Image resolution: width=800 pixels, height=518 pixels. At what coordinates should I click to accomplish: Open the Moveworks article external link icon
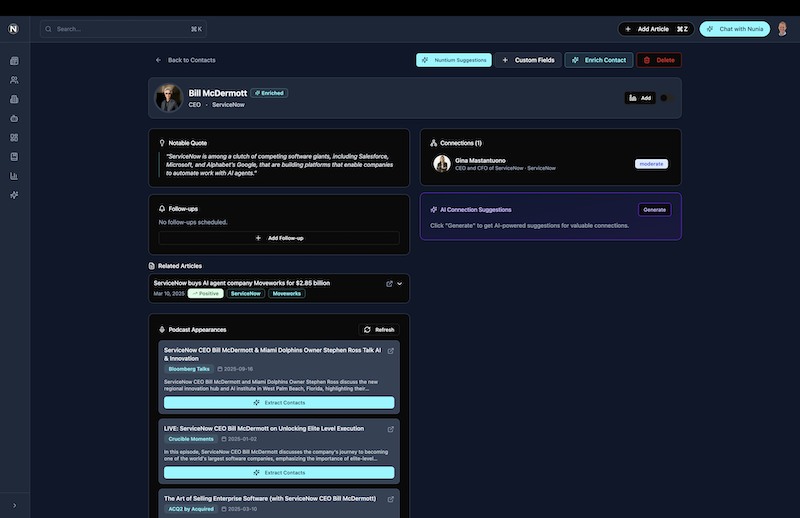click(x=389, y=284)
